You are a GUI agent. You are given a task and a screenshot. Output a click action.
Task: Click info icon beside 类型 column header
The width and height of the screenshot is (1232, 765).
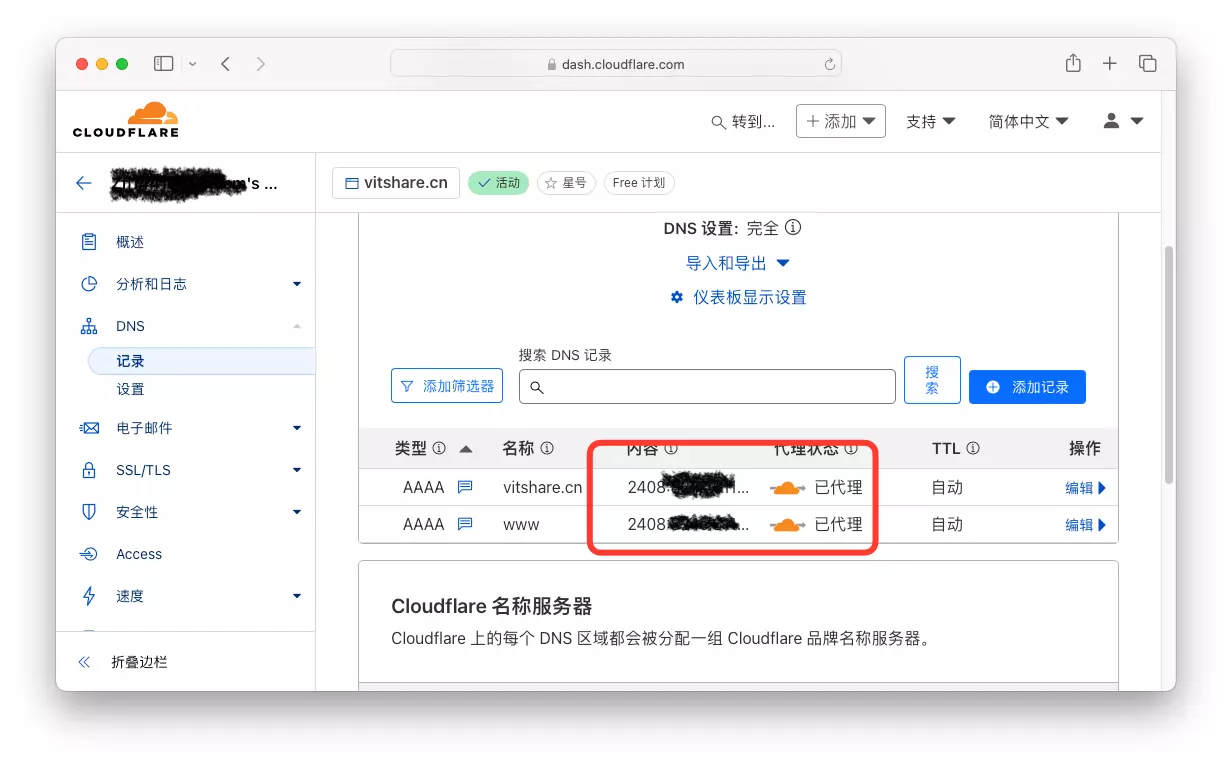(x=439, y=449)
